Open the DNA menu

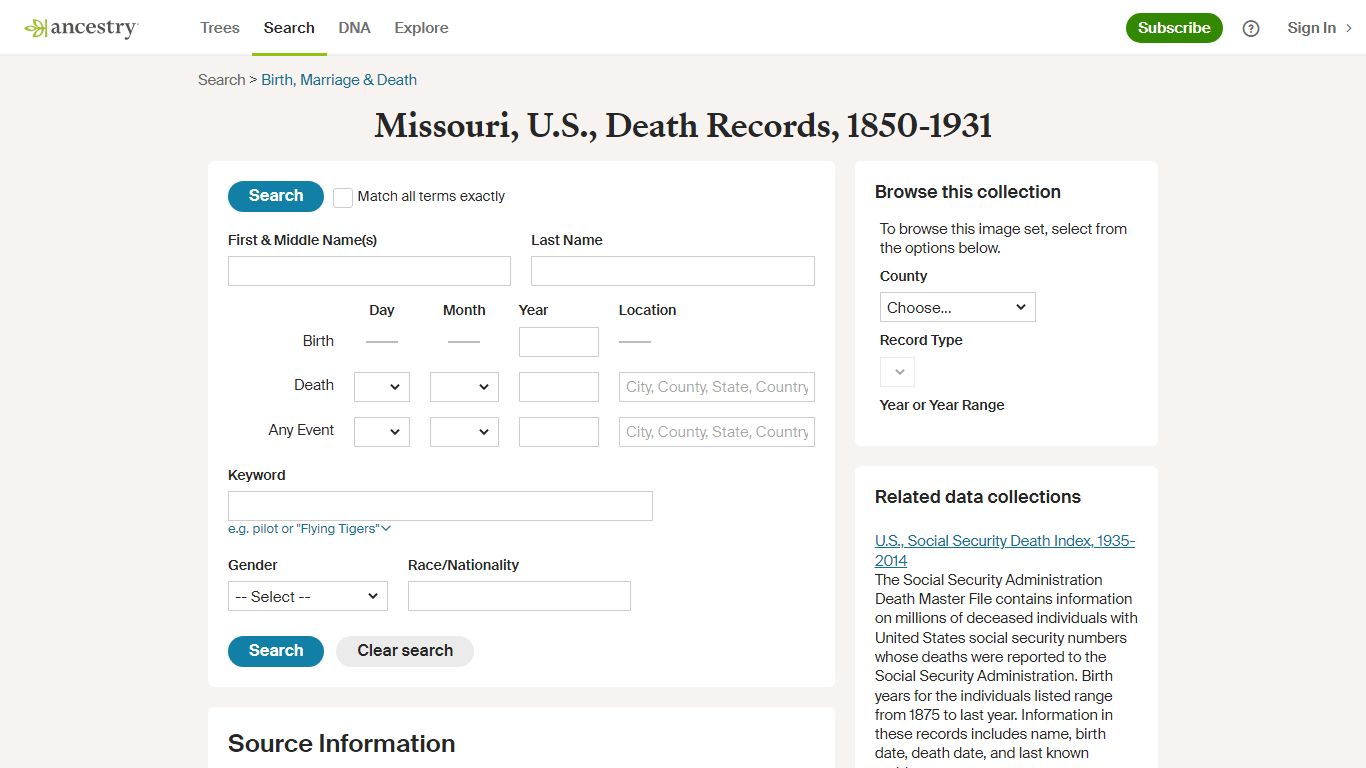click(x=354, y=28)
